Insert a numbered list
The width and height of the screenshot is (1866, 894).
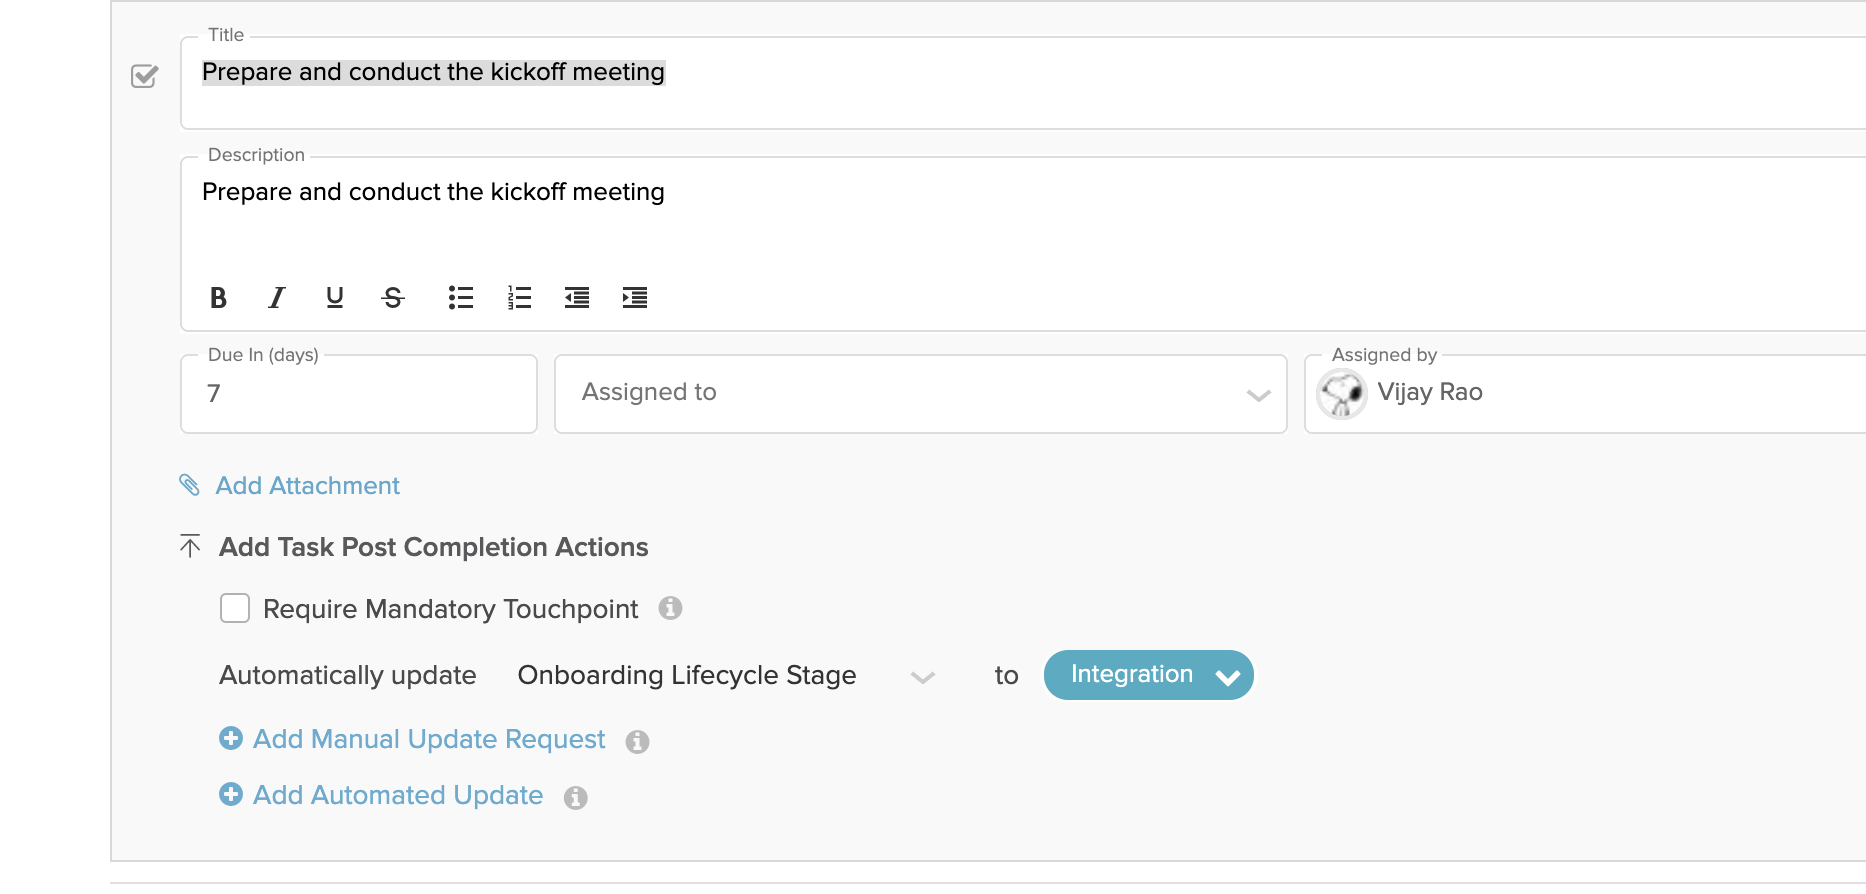pyautogui.click(x=519, y=297)
